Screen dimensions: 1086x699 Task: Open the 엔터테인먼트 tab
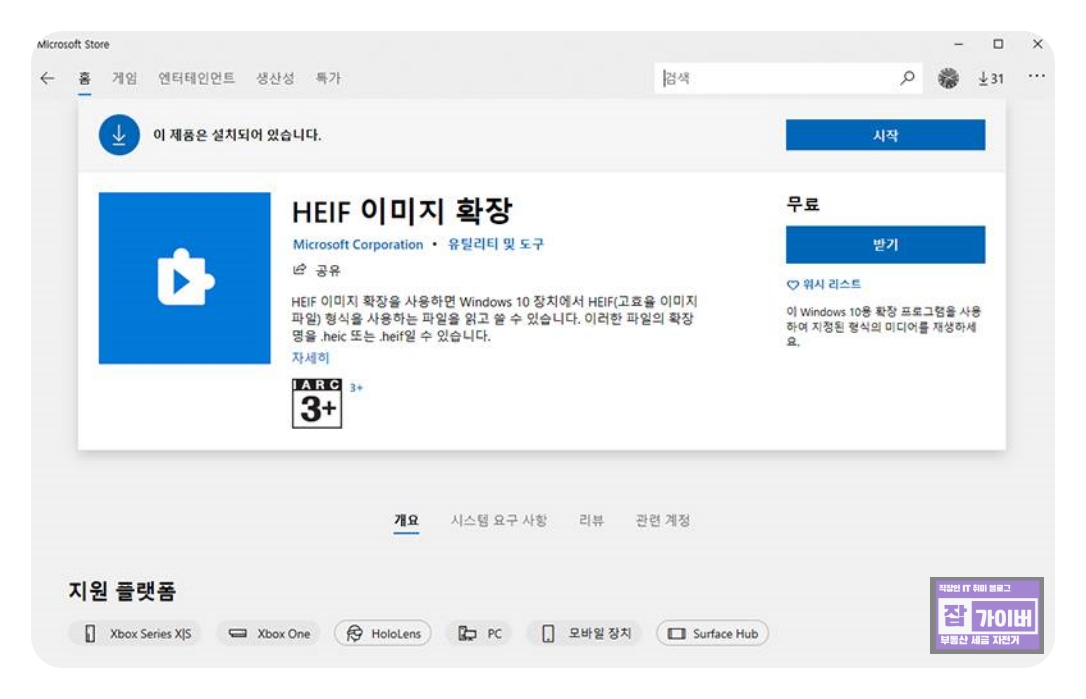(197, 78)
